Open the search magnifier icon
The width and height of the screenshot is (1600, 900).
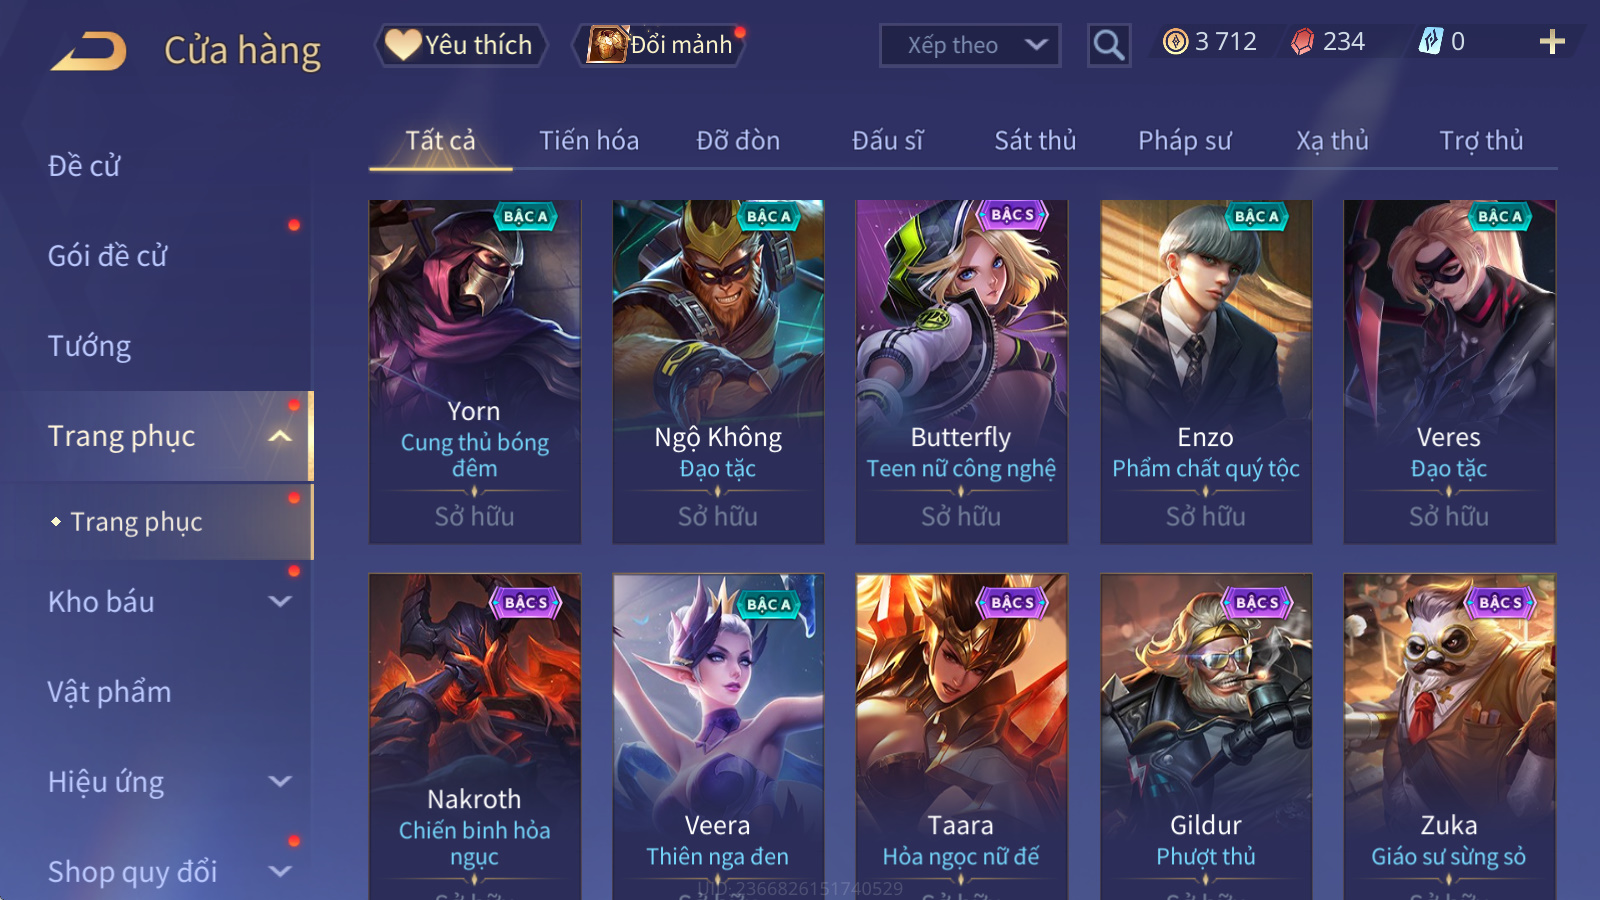pyautogui.click(x=1108, y=45)
